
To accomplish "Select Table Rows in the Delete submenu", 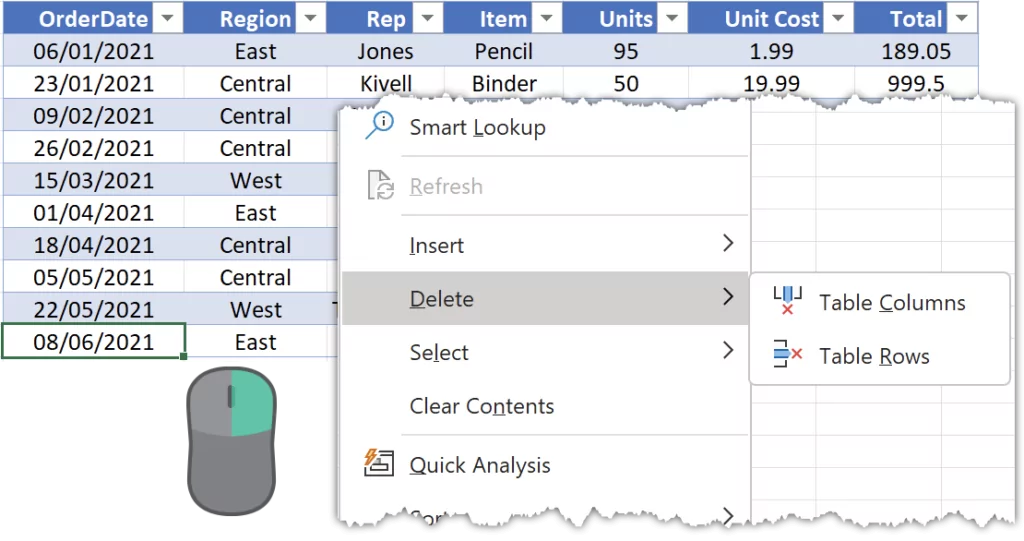I will [x=874, y=356].
